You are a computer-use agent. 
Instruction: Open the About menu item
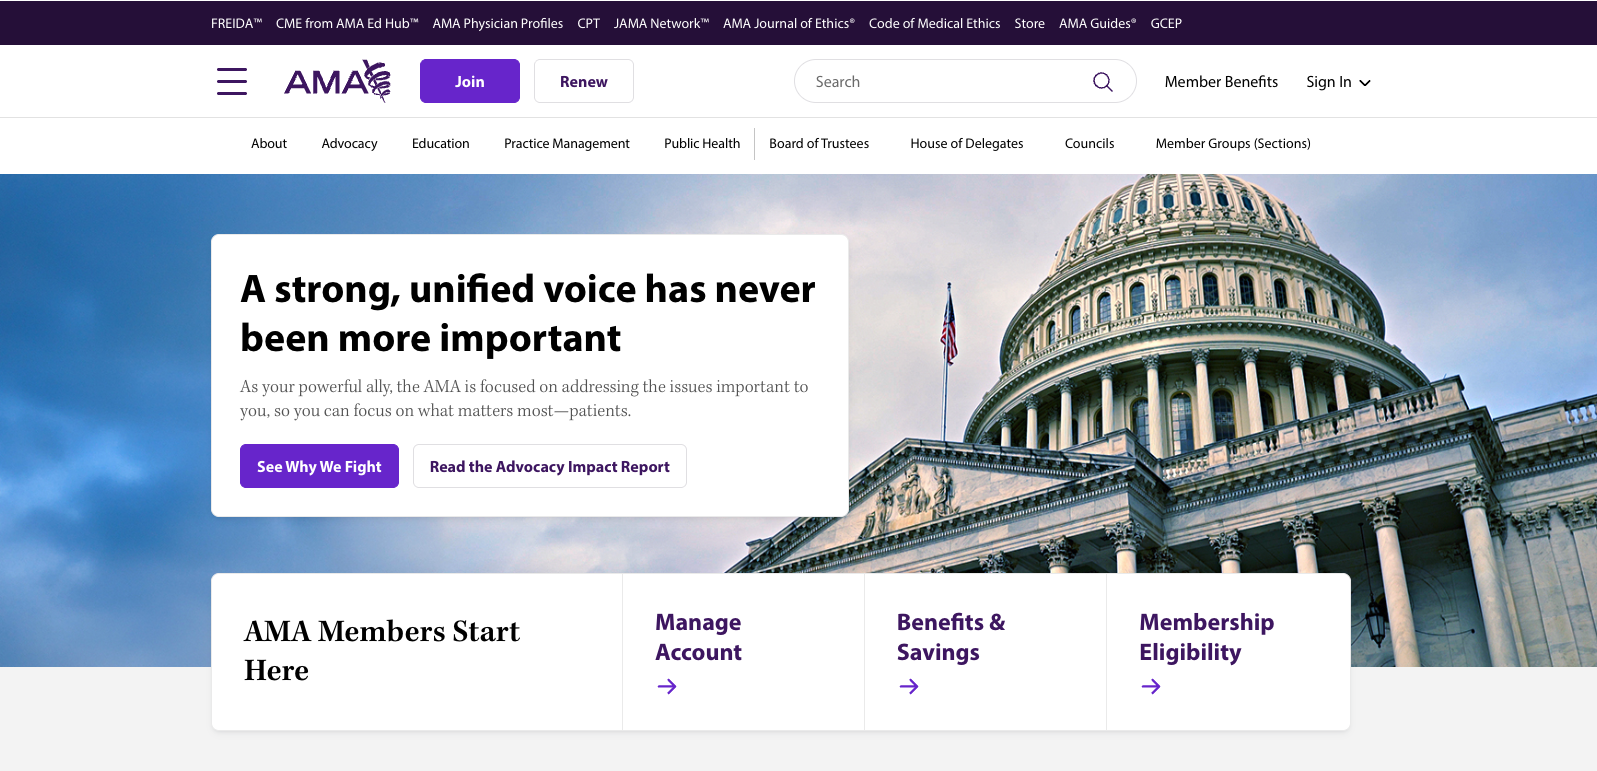pyautogui.click(x=269, y=143)
